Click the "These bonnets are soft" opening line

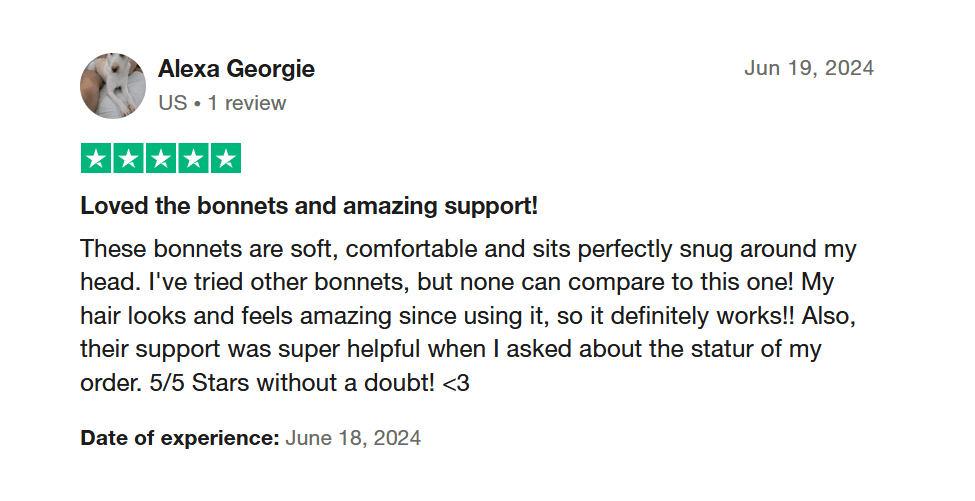(x=468, y=249)
